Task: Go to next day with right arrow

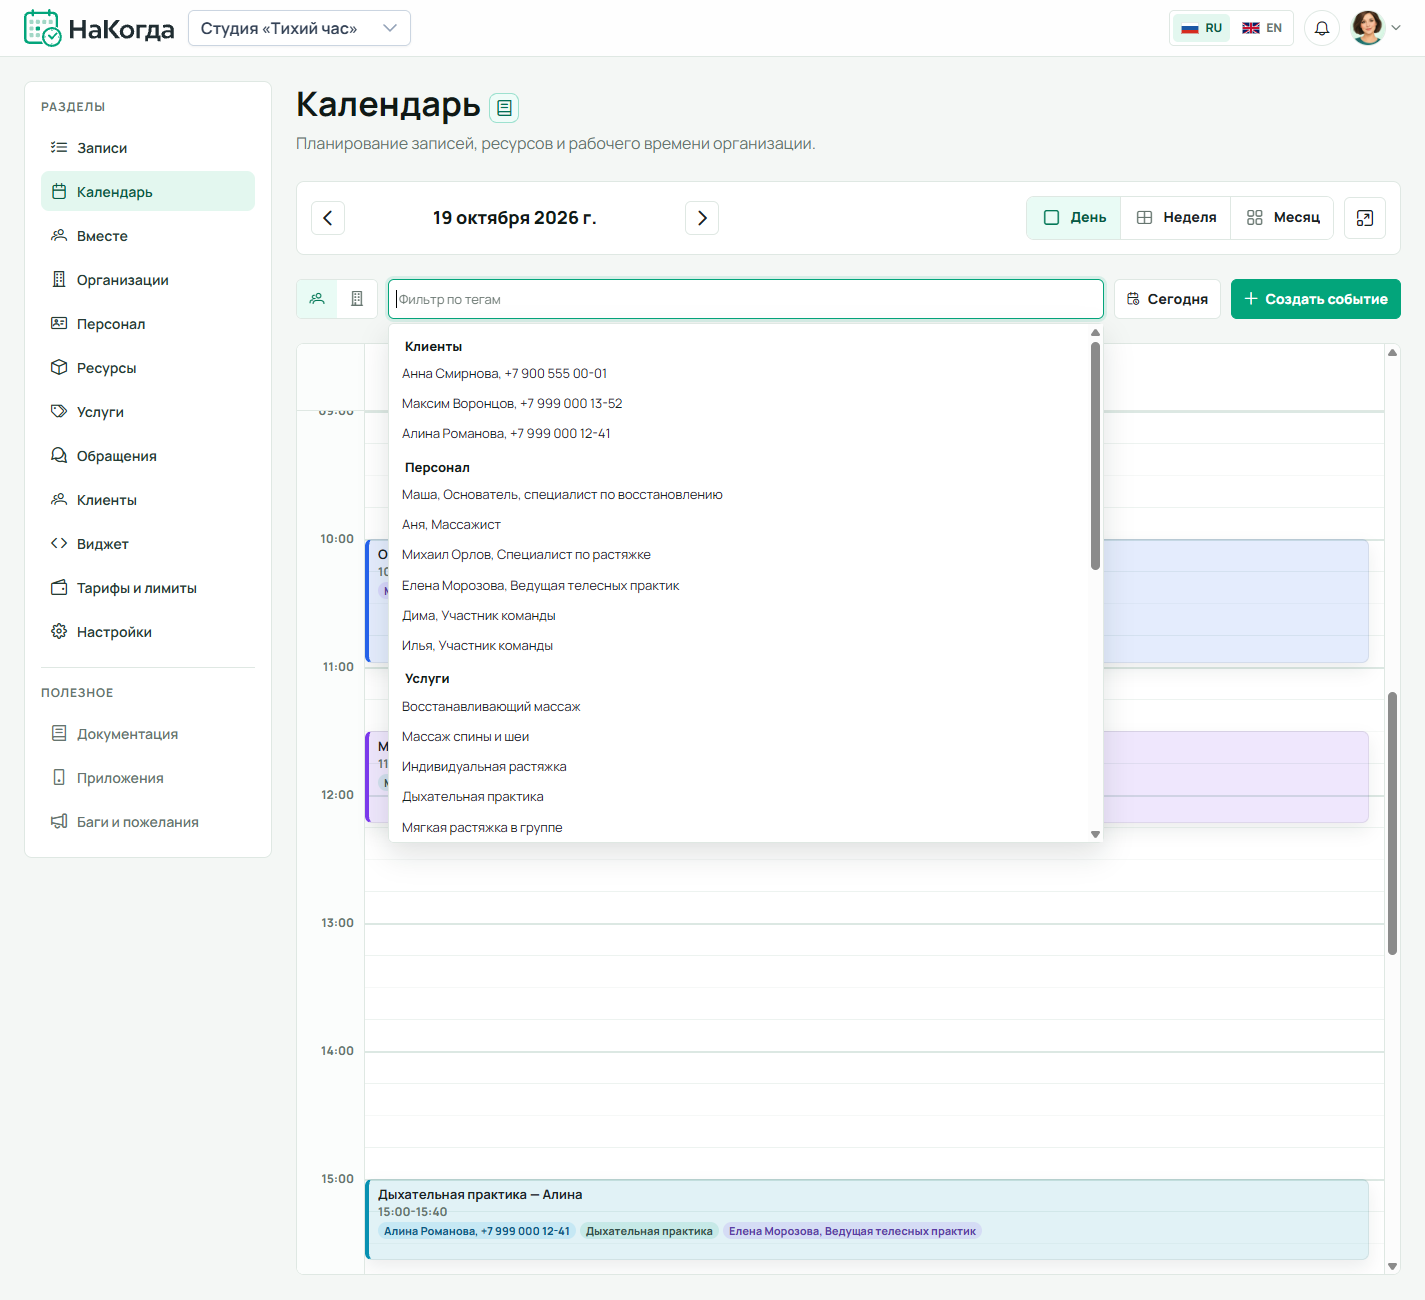Action: (x=702, y=218)
